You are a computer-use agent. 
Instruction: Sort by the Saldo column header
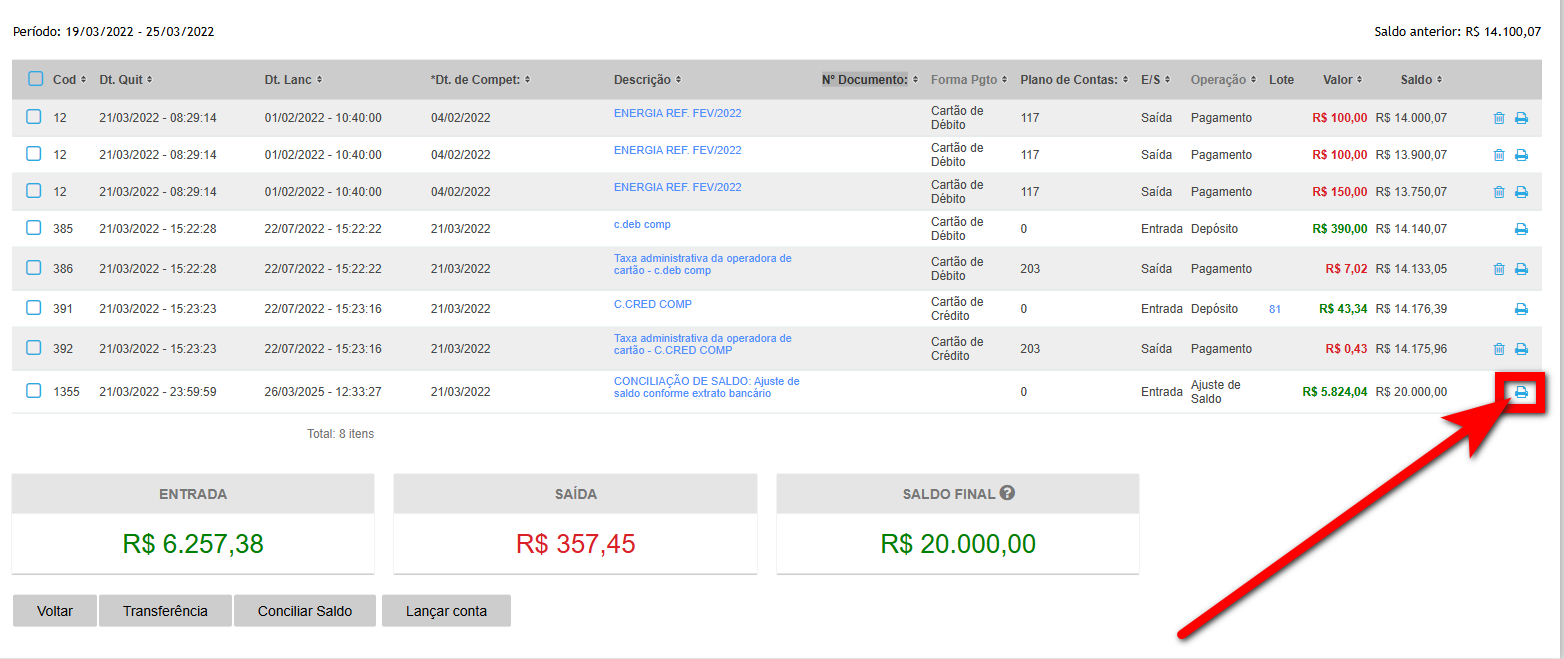[1420, 80]
